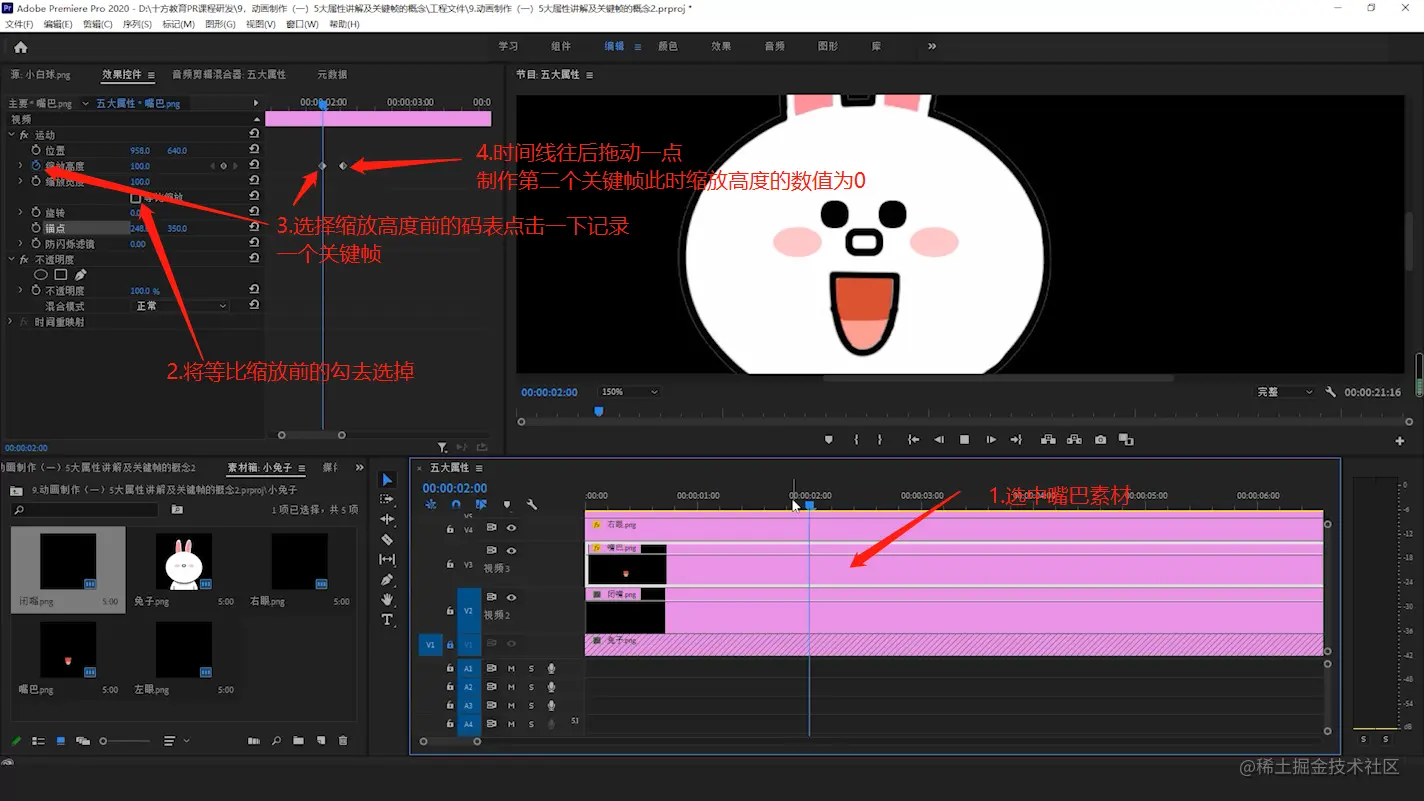Click the free draw bezier pen mask

80,274
